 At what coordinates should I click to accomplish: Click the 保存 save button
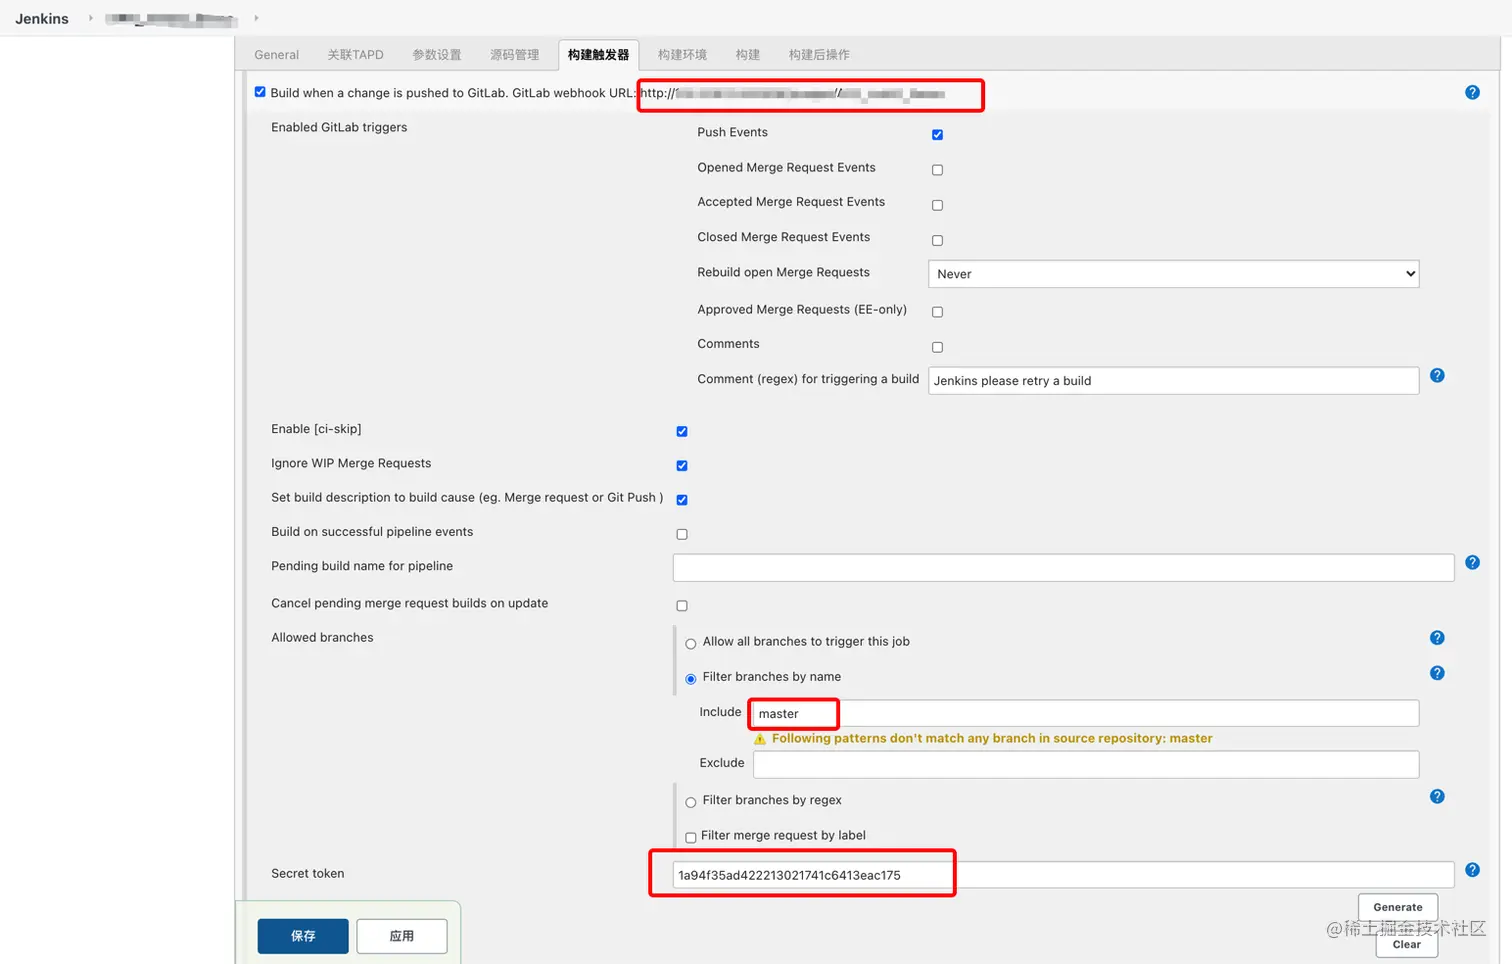click(303, 936)
